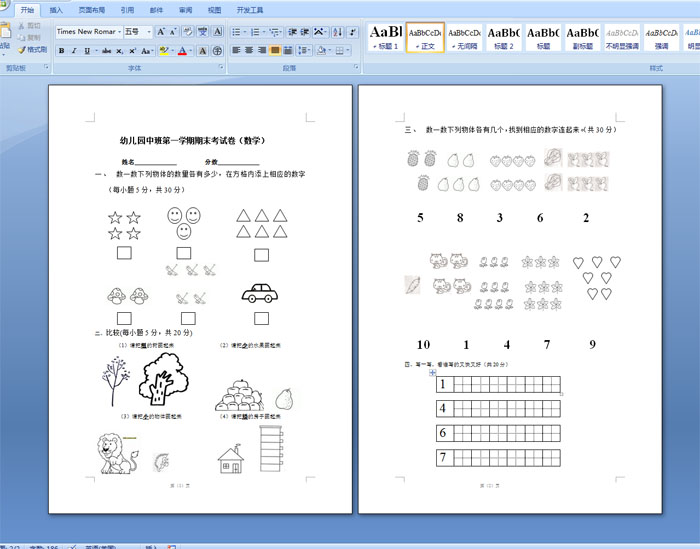The width and height of the screenshot is (700, 549).
Task: Toggle Italic formatting
Action: coord(74,51)
